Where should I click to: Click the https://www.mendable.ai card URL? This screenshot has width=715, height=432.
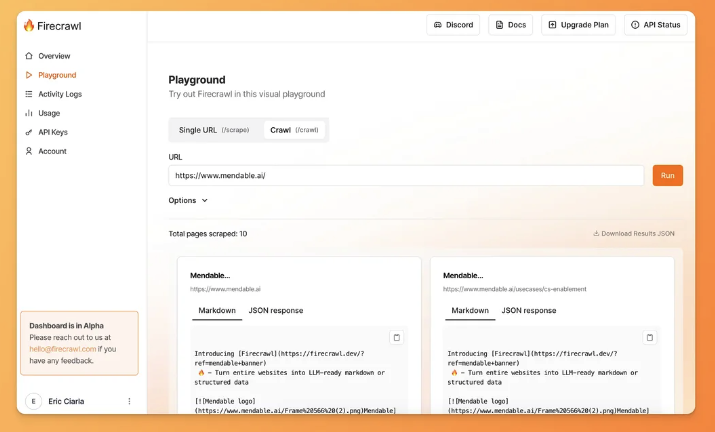(225, 289)
